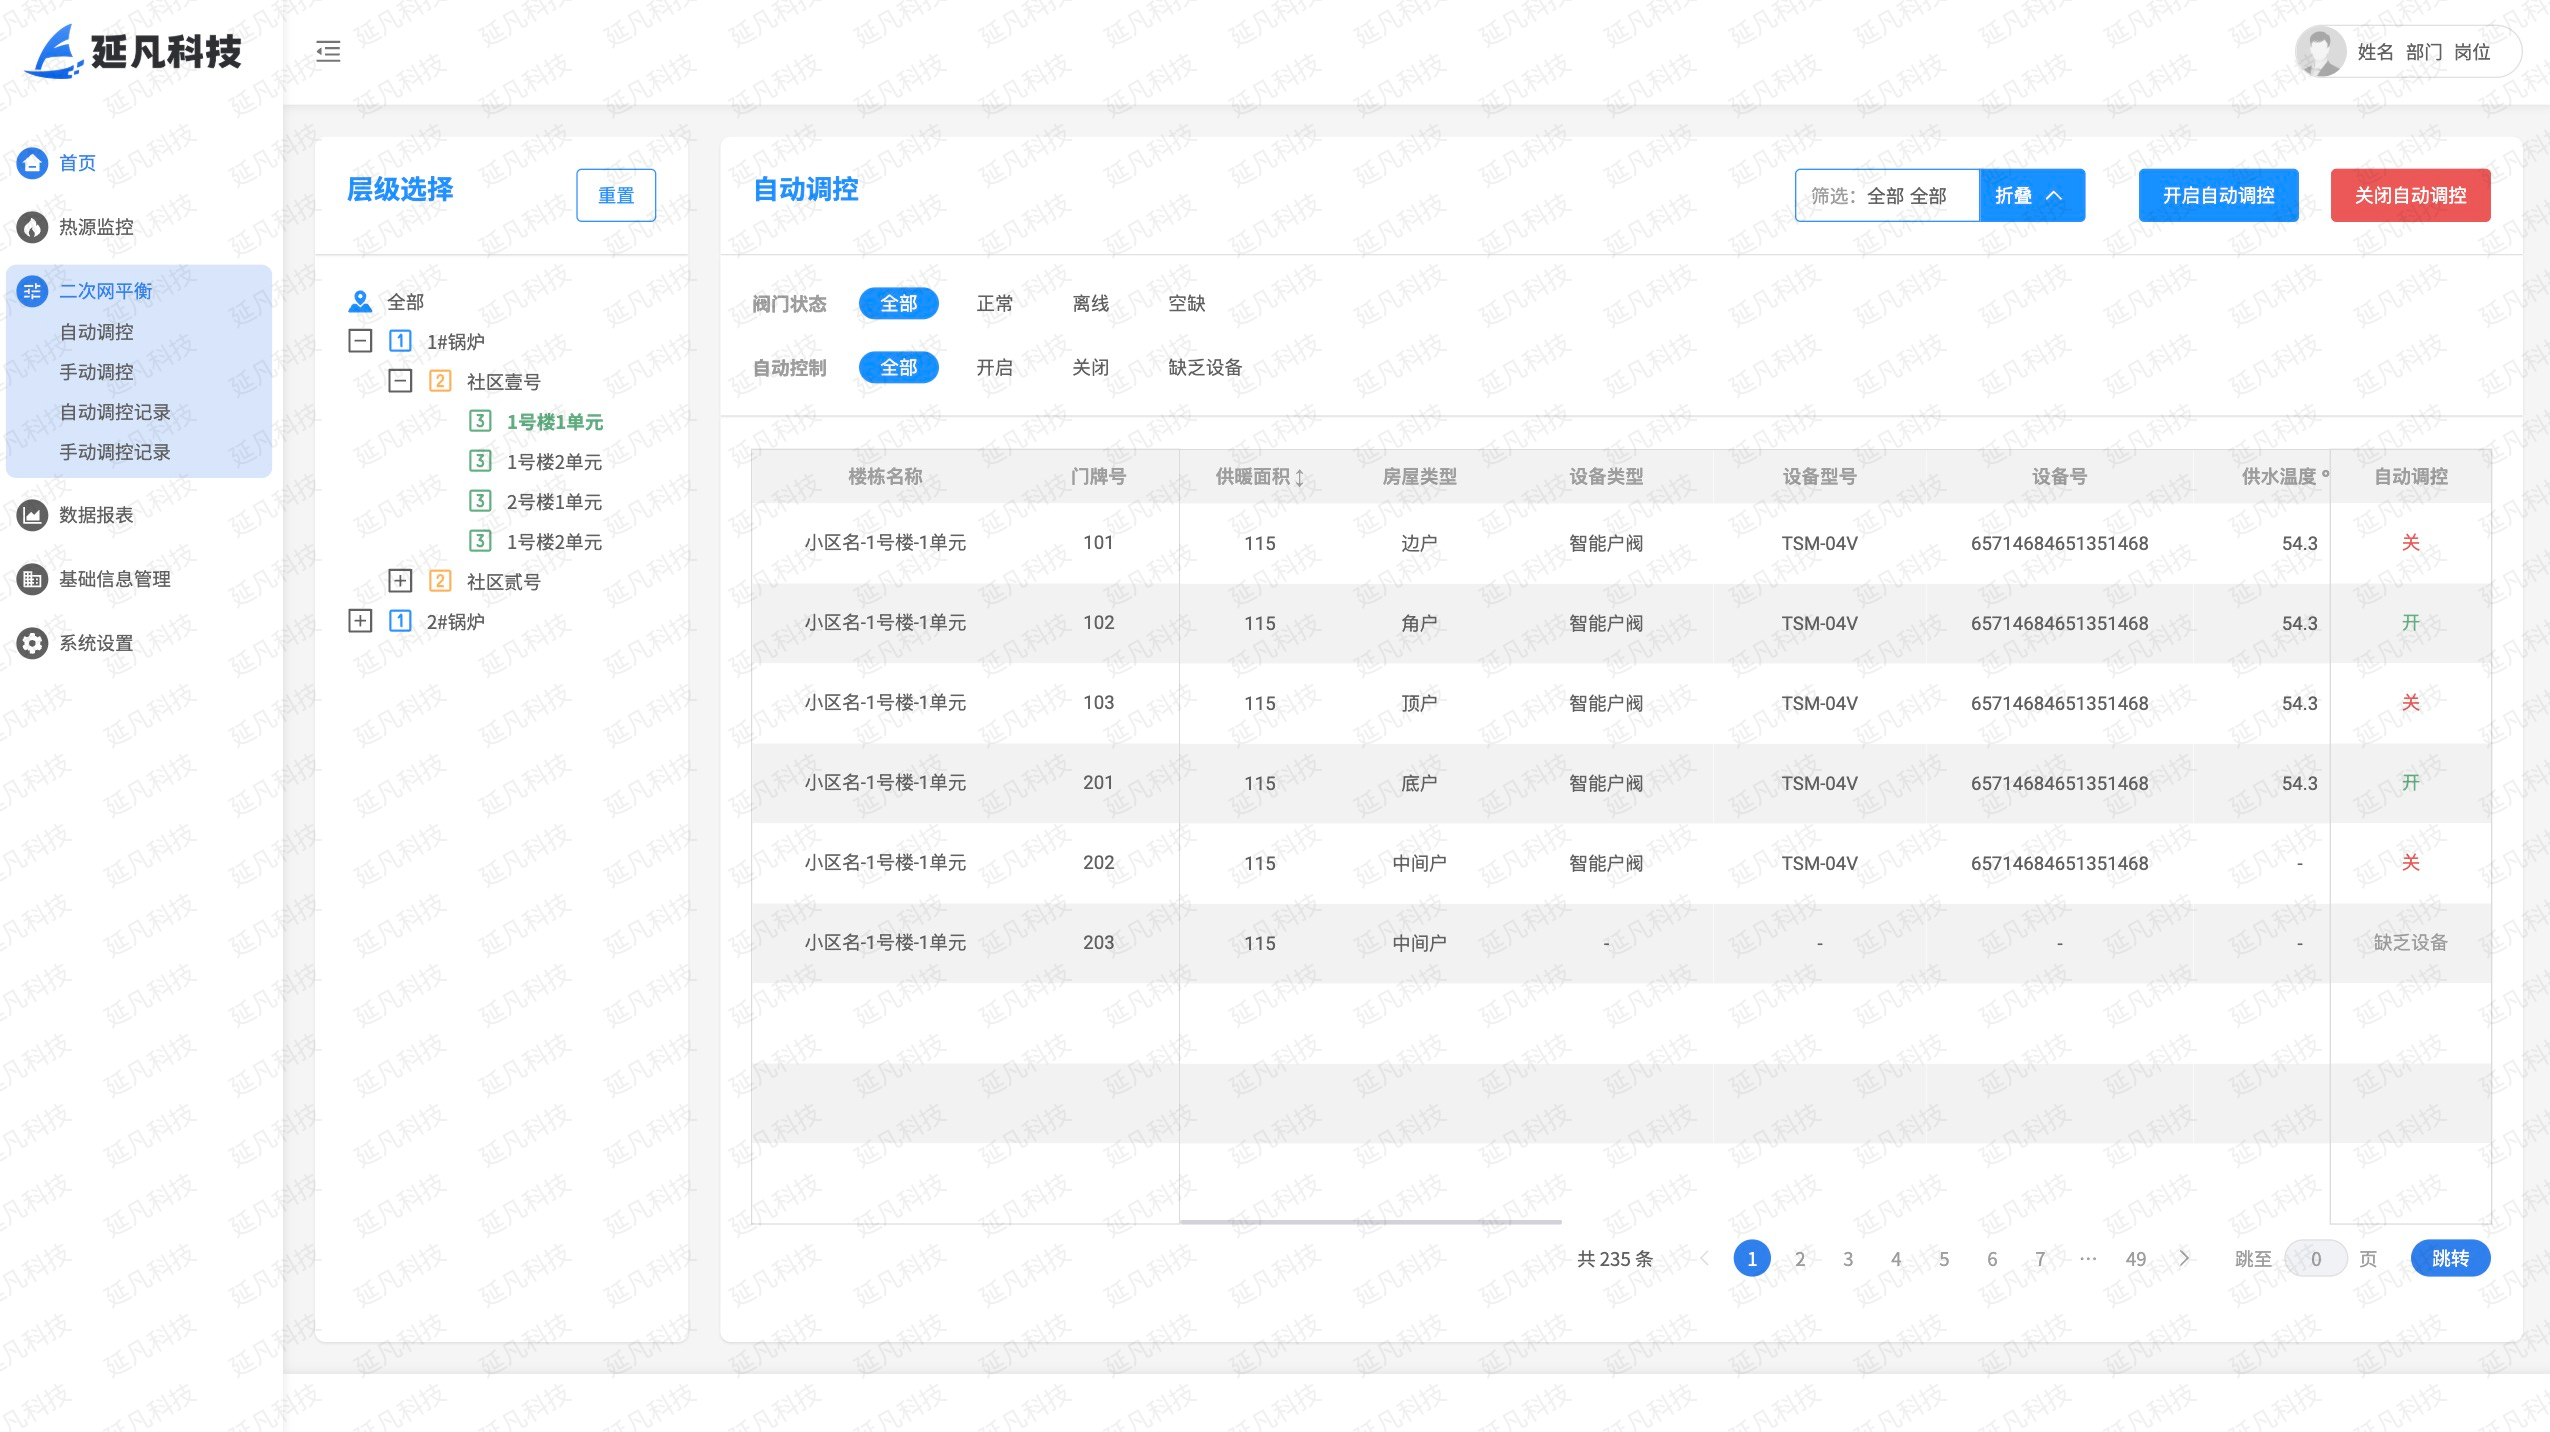The image size is (2550, 1432).
Task: Click the 系统设置 gear icon
Action: tap(32, 643)
